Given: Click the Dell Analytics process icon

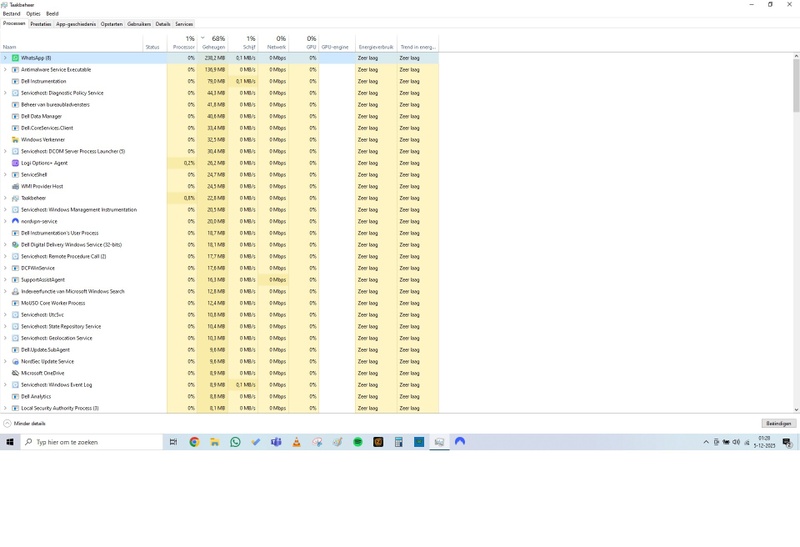Looking at the screenshot, I should pyautogui.click(x=15, y=396).
